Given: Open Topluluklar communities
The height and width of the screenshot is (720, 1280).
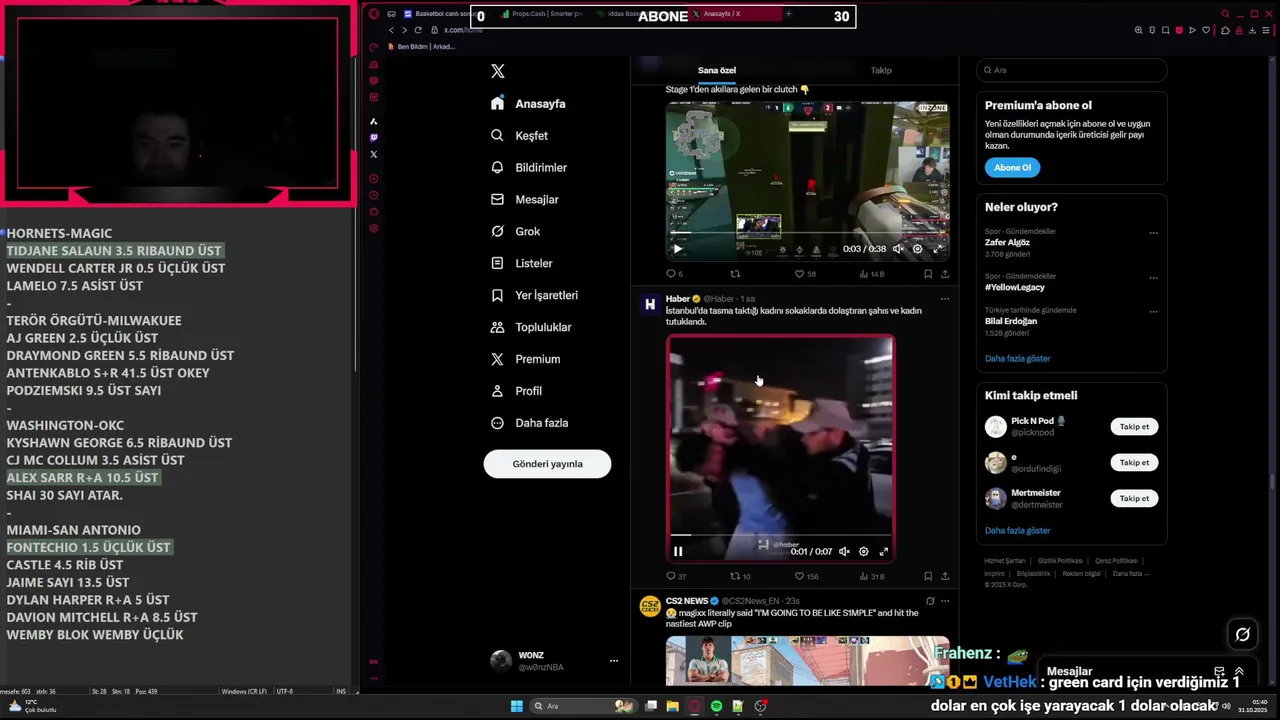Looking at the screenshot, I should tap(530, 328).
